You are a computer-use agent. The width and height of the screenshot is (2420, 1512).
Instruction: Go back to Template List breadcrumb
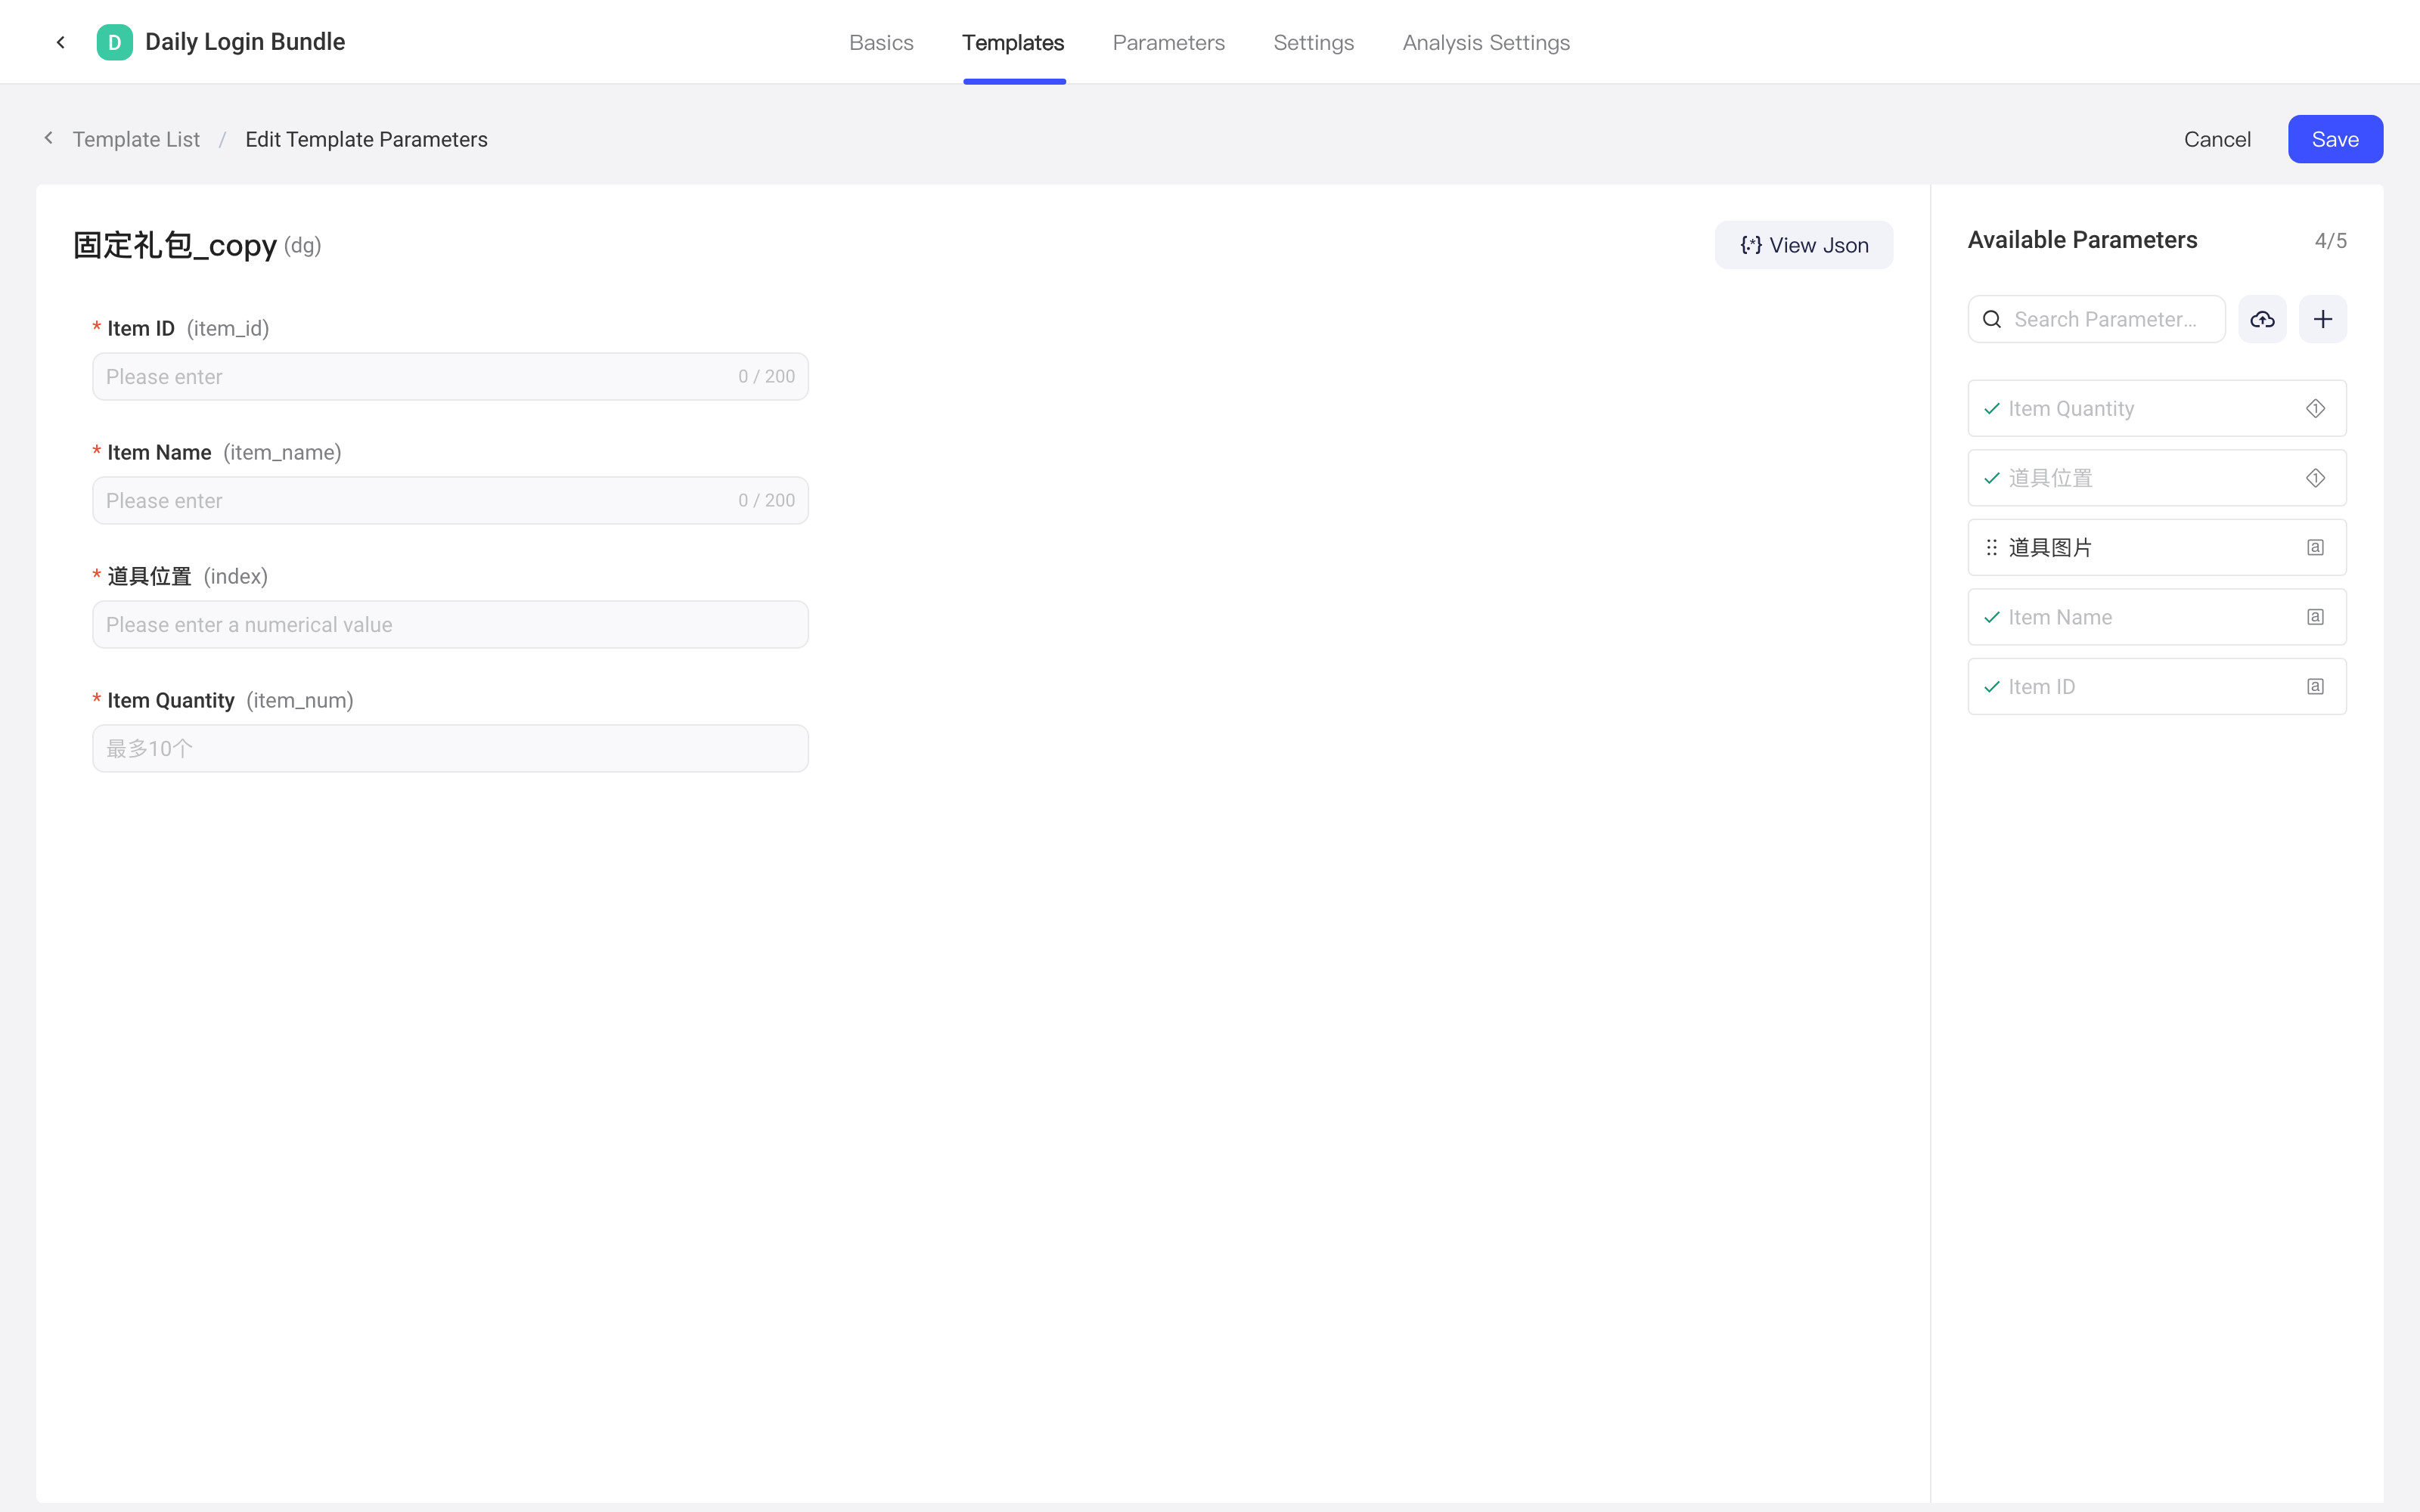(136, 139)
